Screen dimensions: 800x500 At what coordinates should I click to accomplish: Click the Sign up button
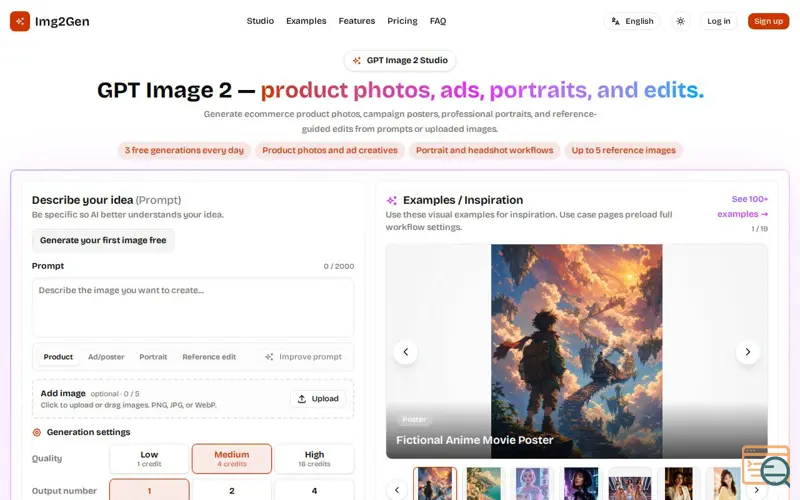pyautogui.click(x=768, y=21)
